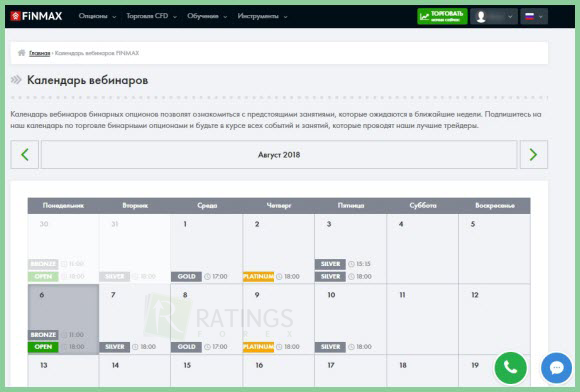
Task: Click the green Торговать button
Action: tap(442, 16)
